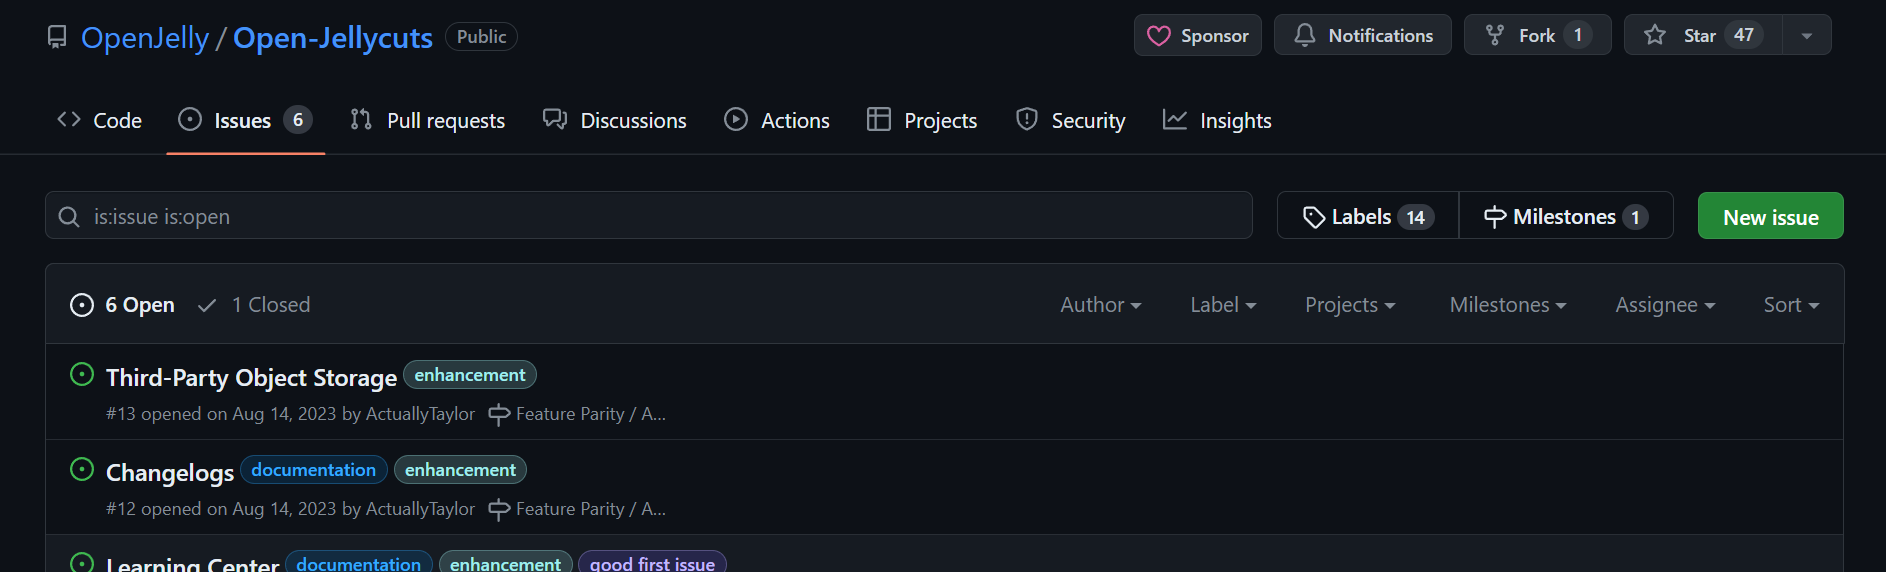Screen dimensions: 1886x572
Task: Click the Labels tag icon
Action: [1314, 217]
